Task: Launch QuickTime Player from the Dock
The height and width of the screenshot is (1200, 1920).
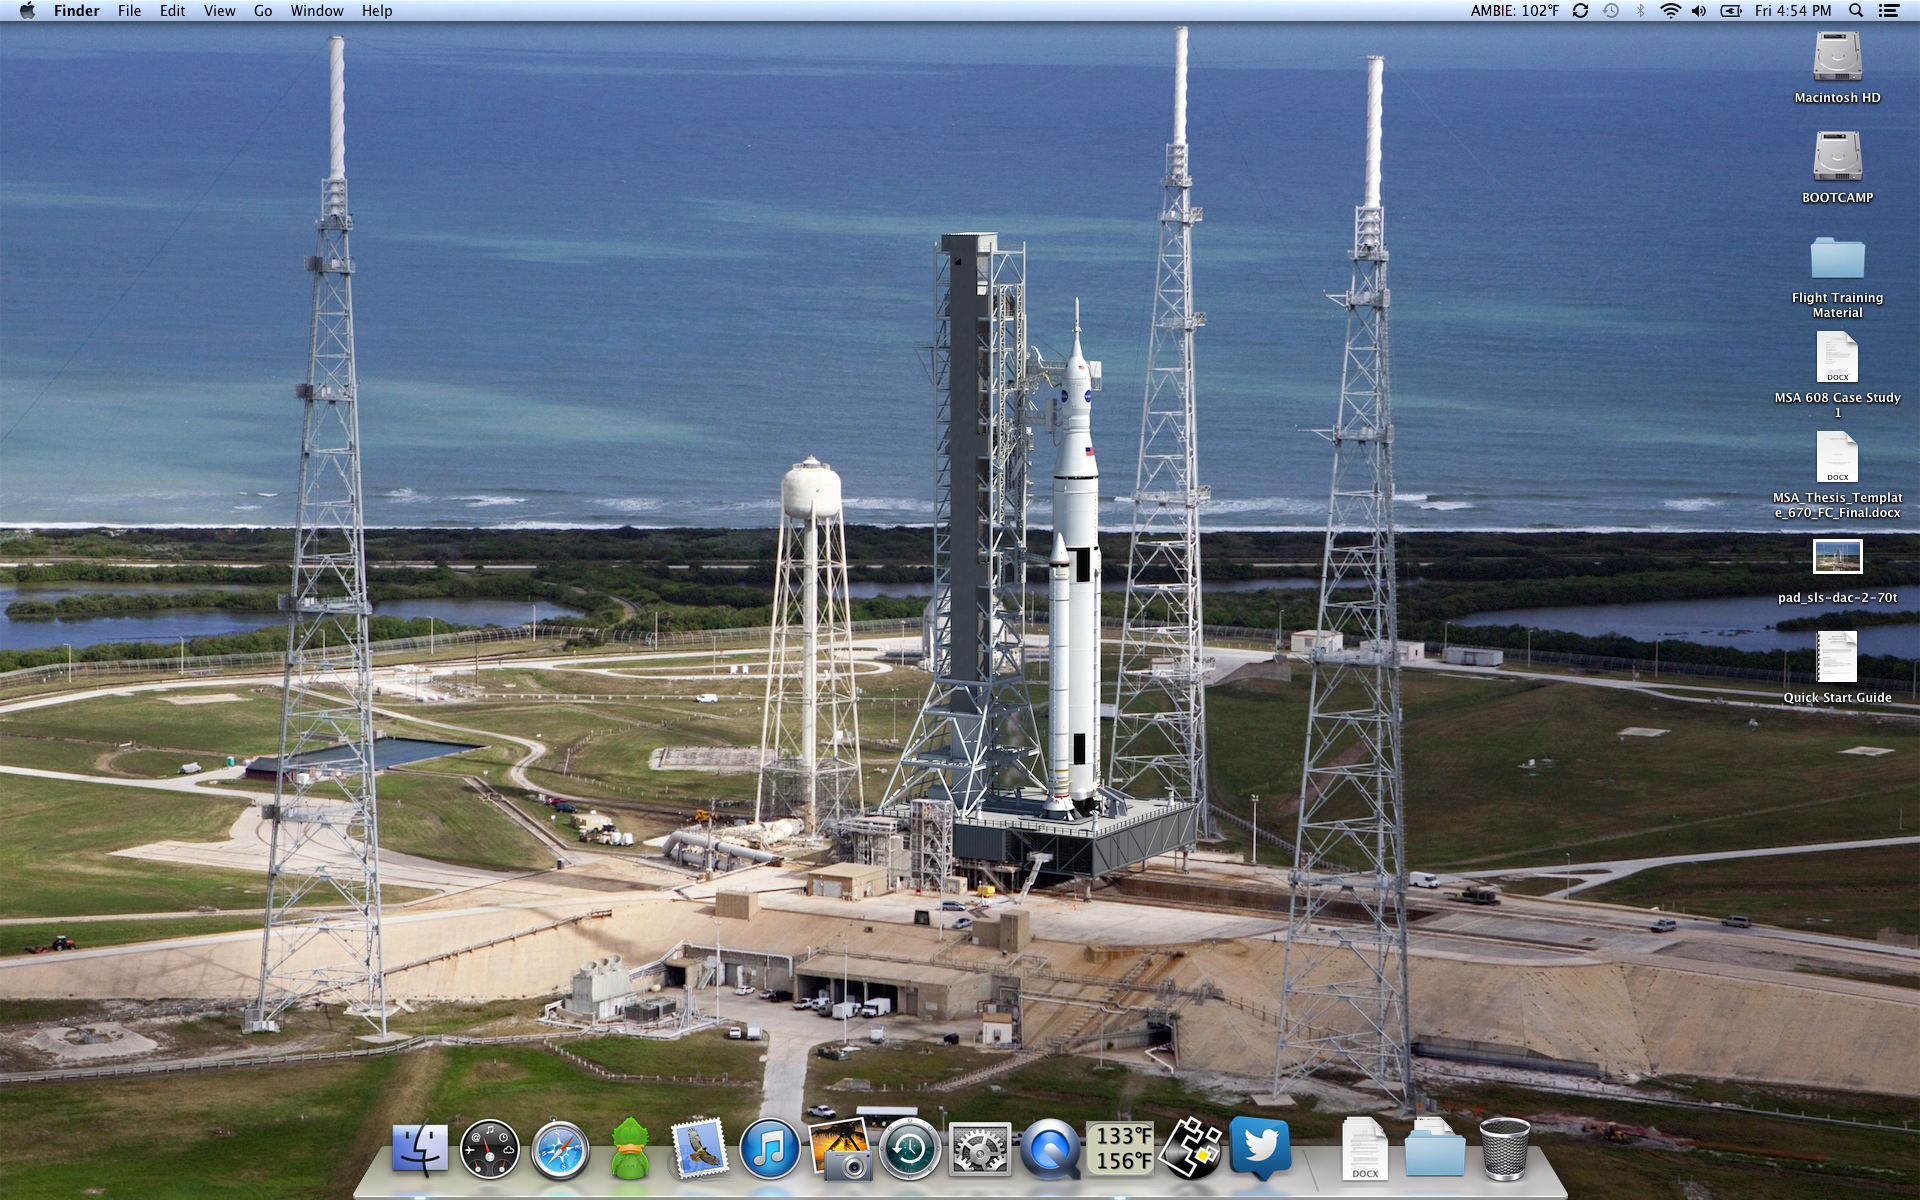Action: pos(1049,1150)
